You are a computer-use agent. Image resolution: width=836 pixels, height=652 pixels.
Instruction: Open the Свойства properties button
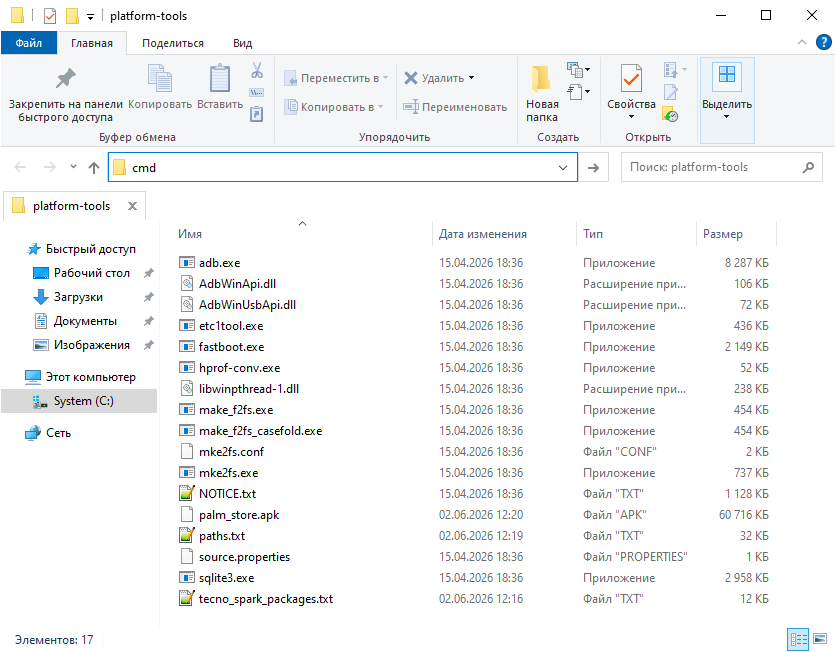(631, 92)
